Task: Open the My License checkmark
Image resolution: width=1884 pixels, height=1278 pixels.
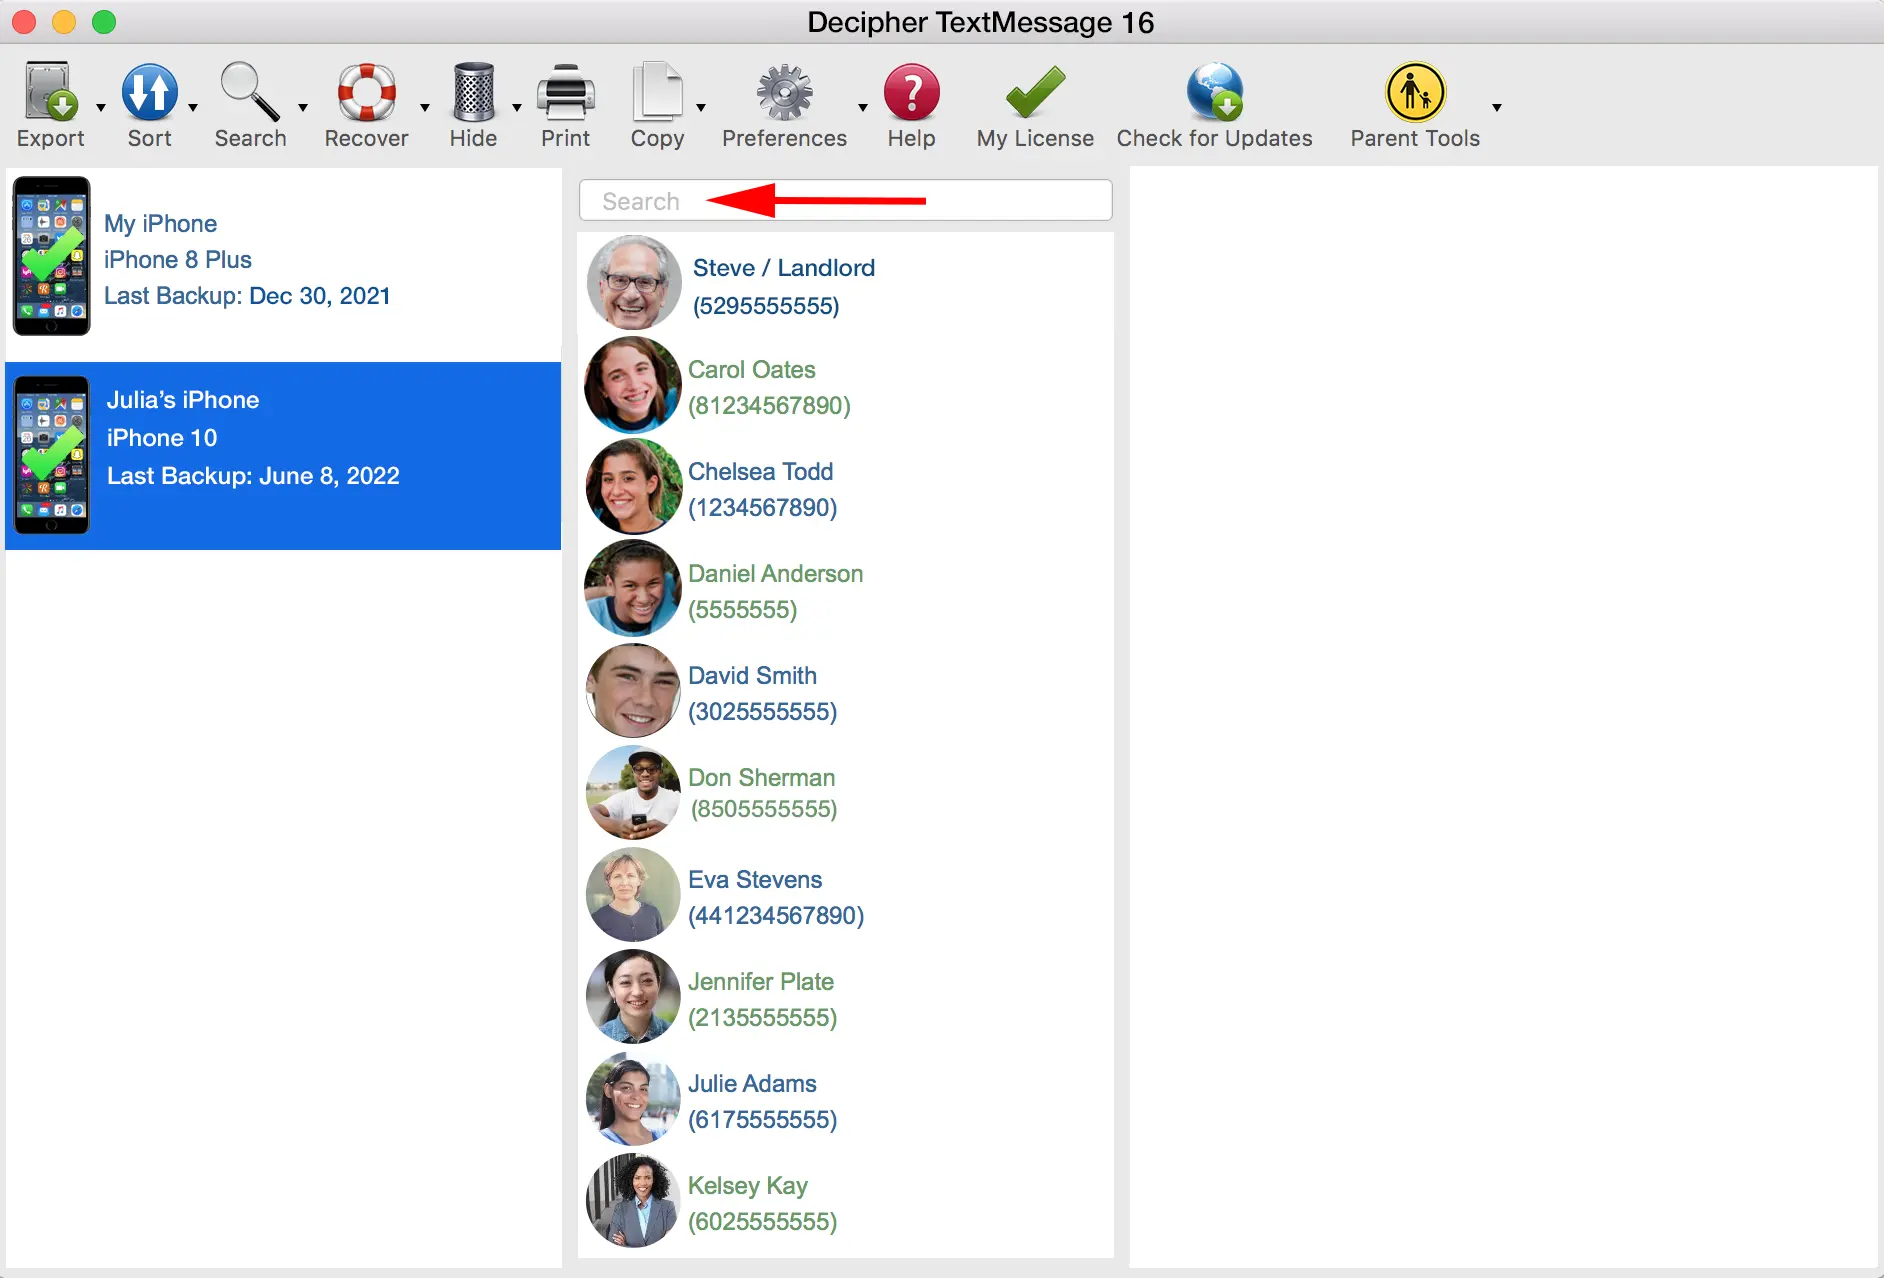Action: click(1035, 92)
